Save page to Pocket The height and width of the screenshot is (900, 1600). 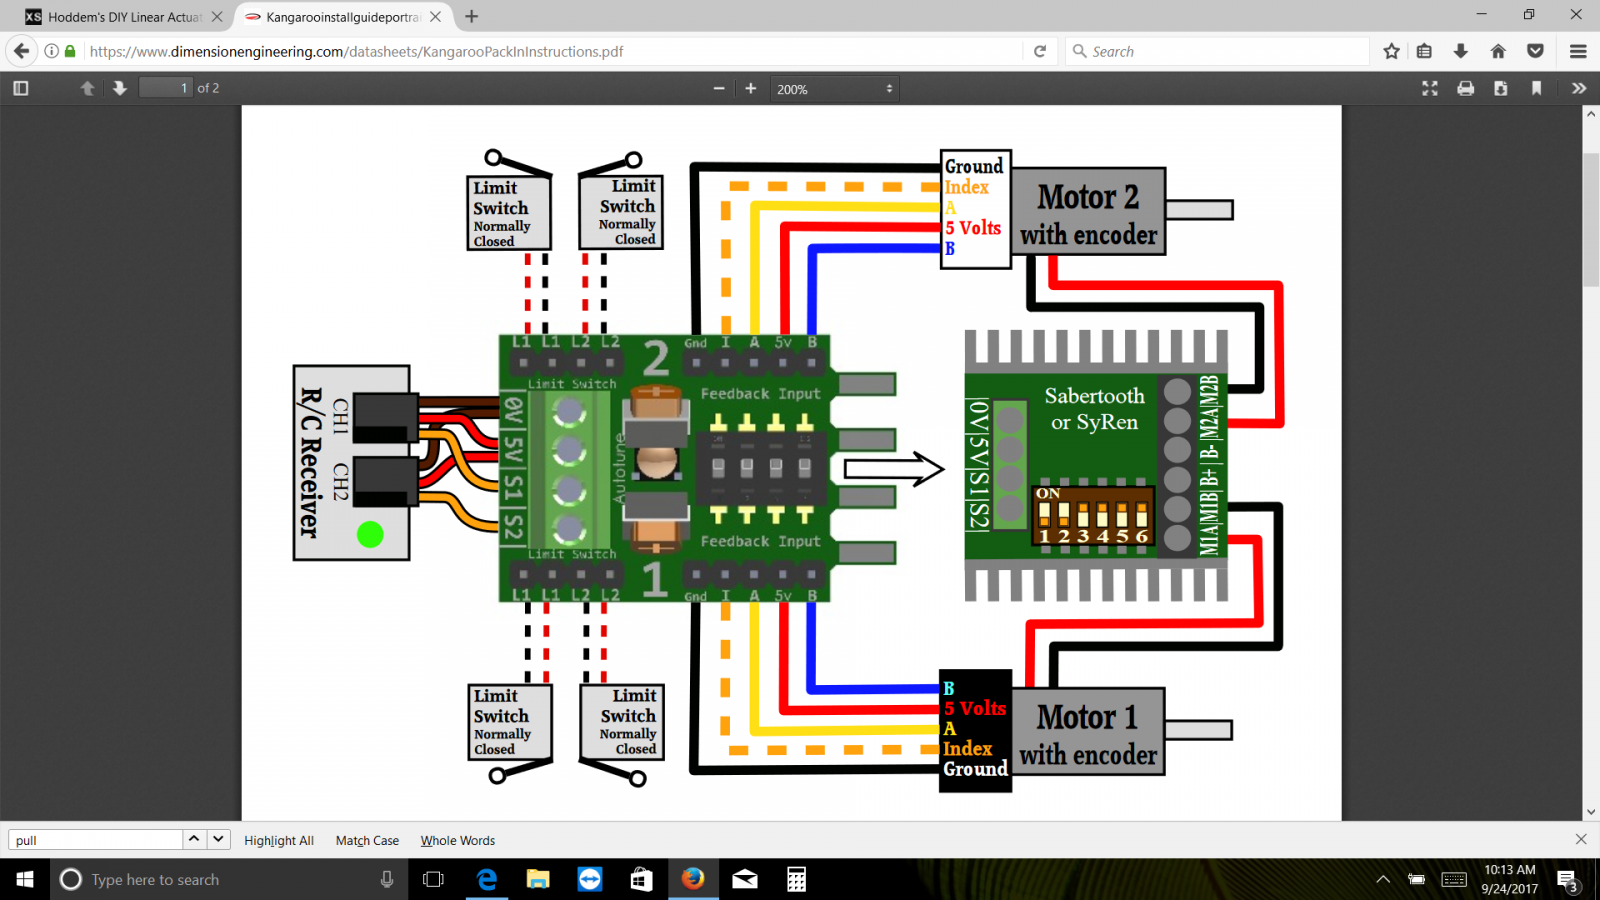pos(1535,51)
